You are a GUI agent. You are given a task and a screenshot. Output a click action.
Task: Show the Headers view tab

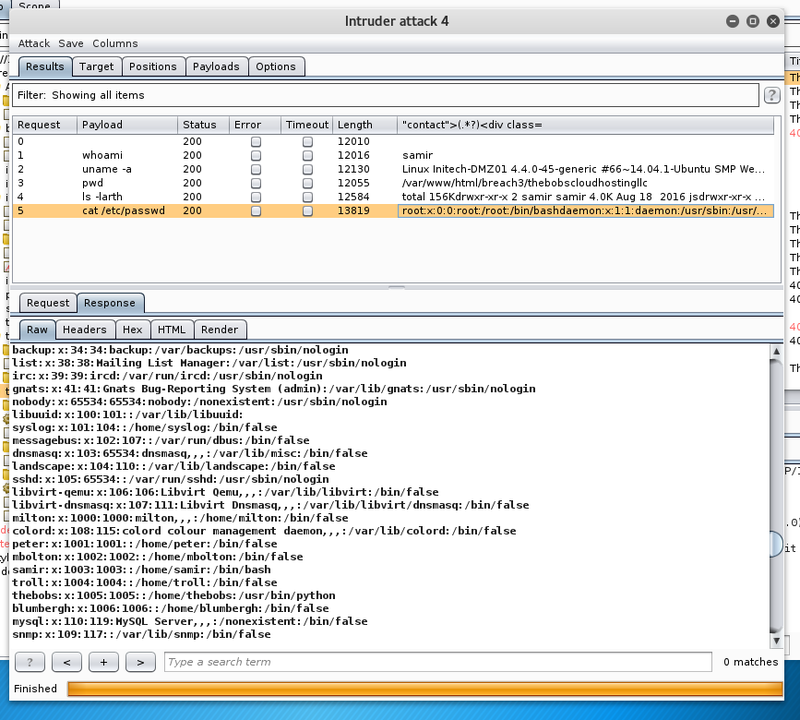(84, 330)
